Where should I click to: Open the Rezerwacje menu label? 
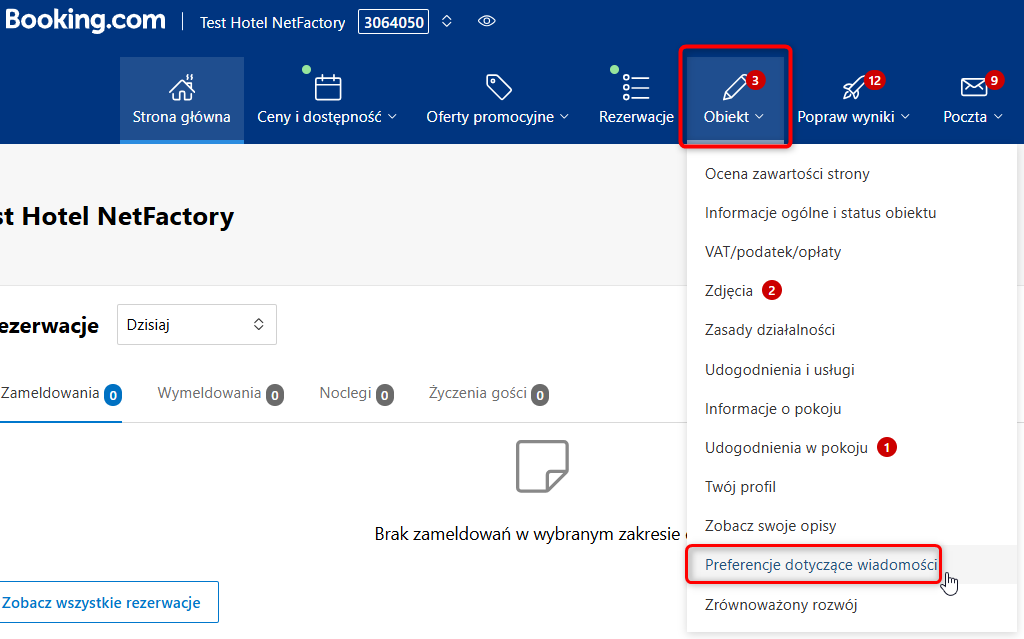636,117
